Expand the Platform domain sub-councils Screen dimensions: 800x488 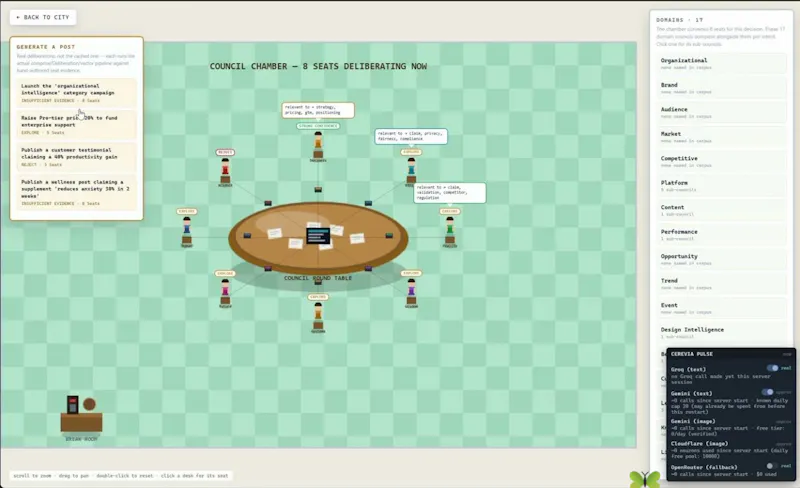[721, 186]
